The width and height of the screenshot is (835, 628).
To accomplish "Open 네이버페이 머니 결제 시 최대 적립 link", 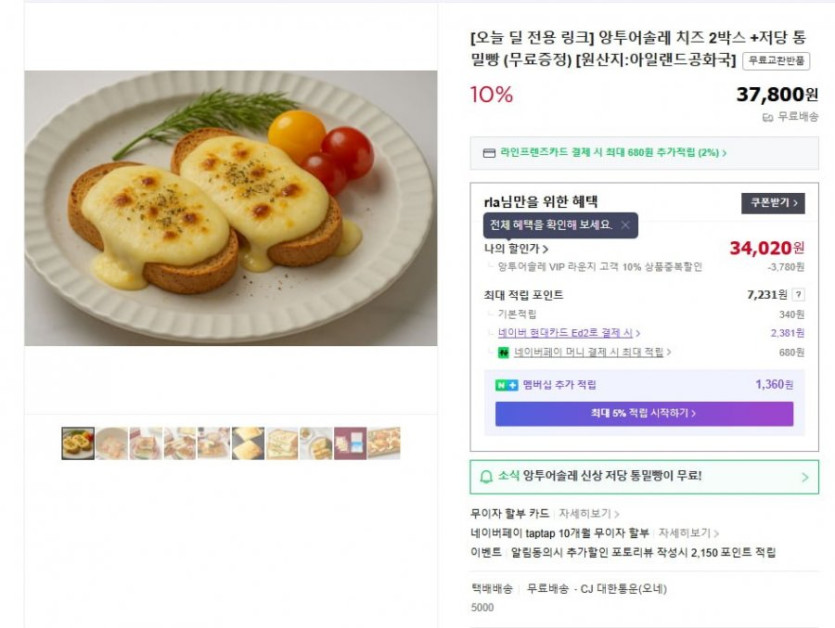I will tap(592, 352).
